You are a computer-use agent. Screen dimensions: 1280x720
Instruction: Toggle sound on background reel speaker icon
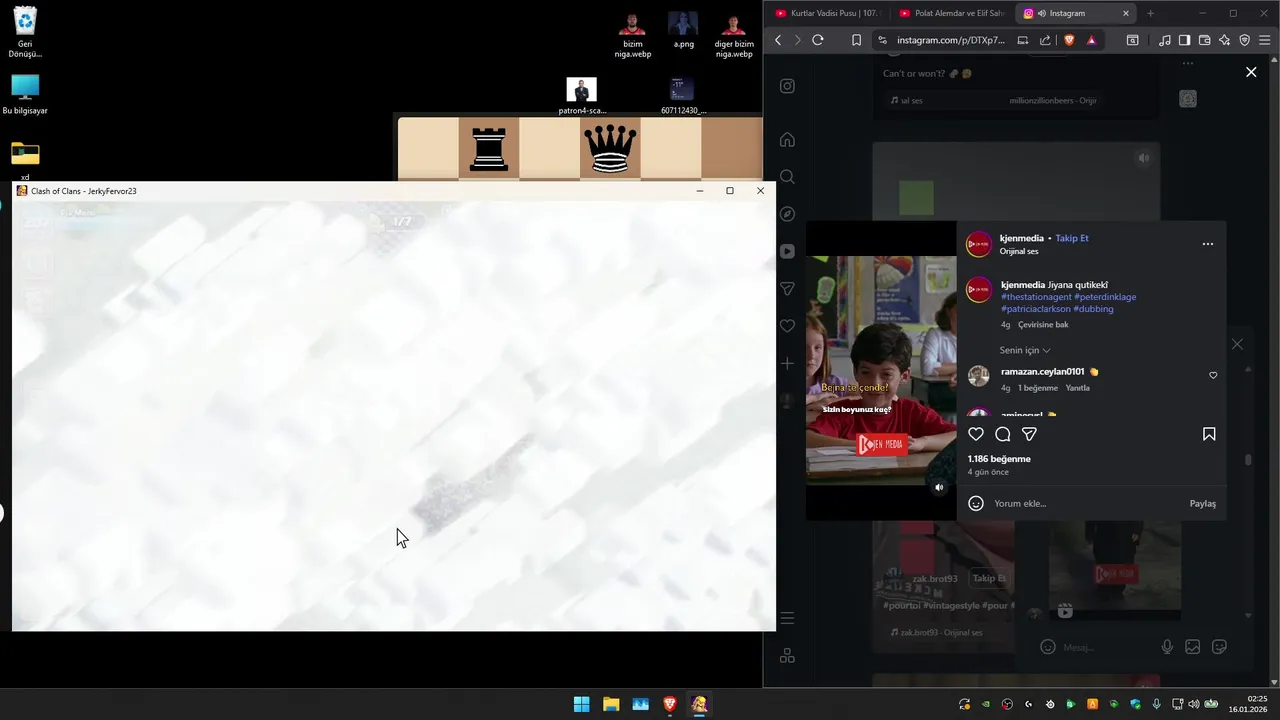tap(1144, 158)
